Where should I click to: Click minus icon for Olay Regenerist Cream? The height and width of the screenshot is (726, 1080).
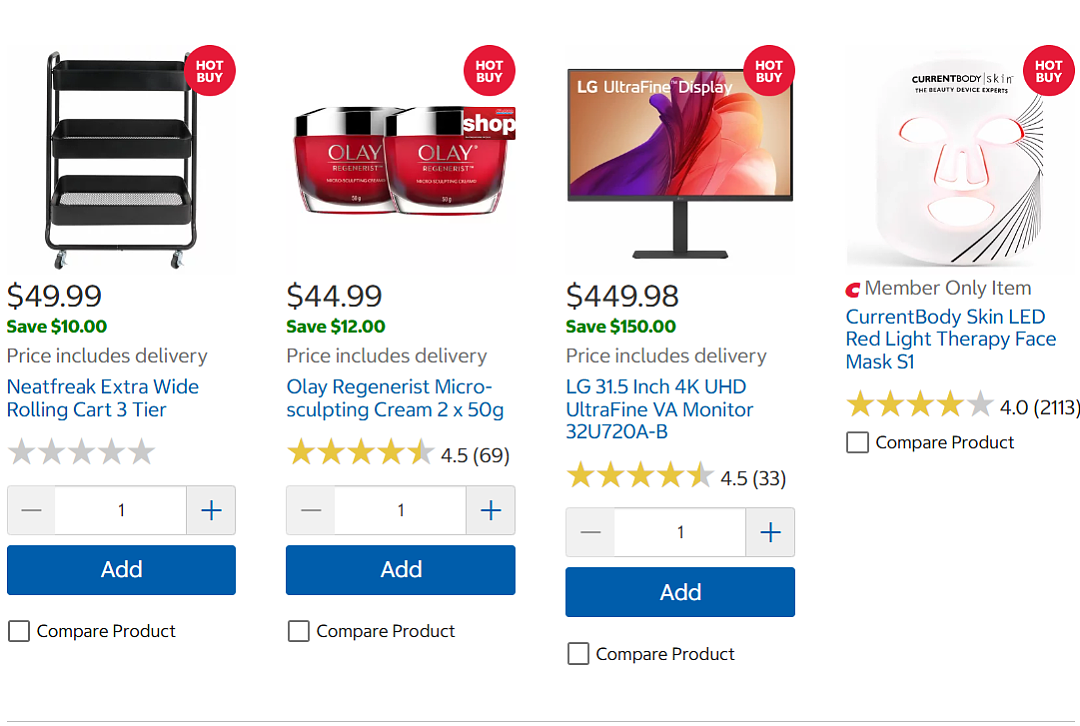[311, 510]
